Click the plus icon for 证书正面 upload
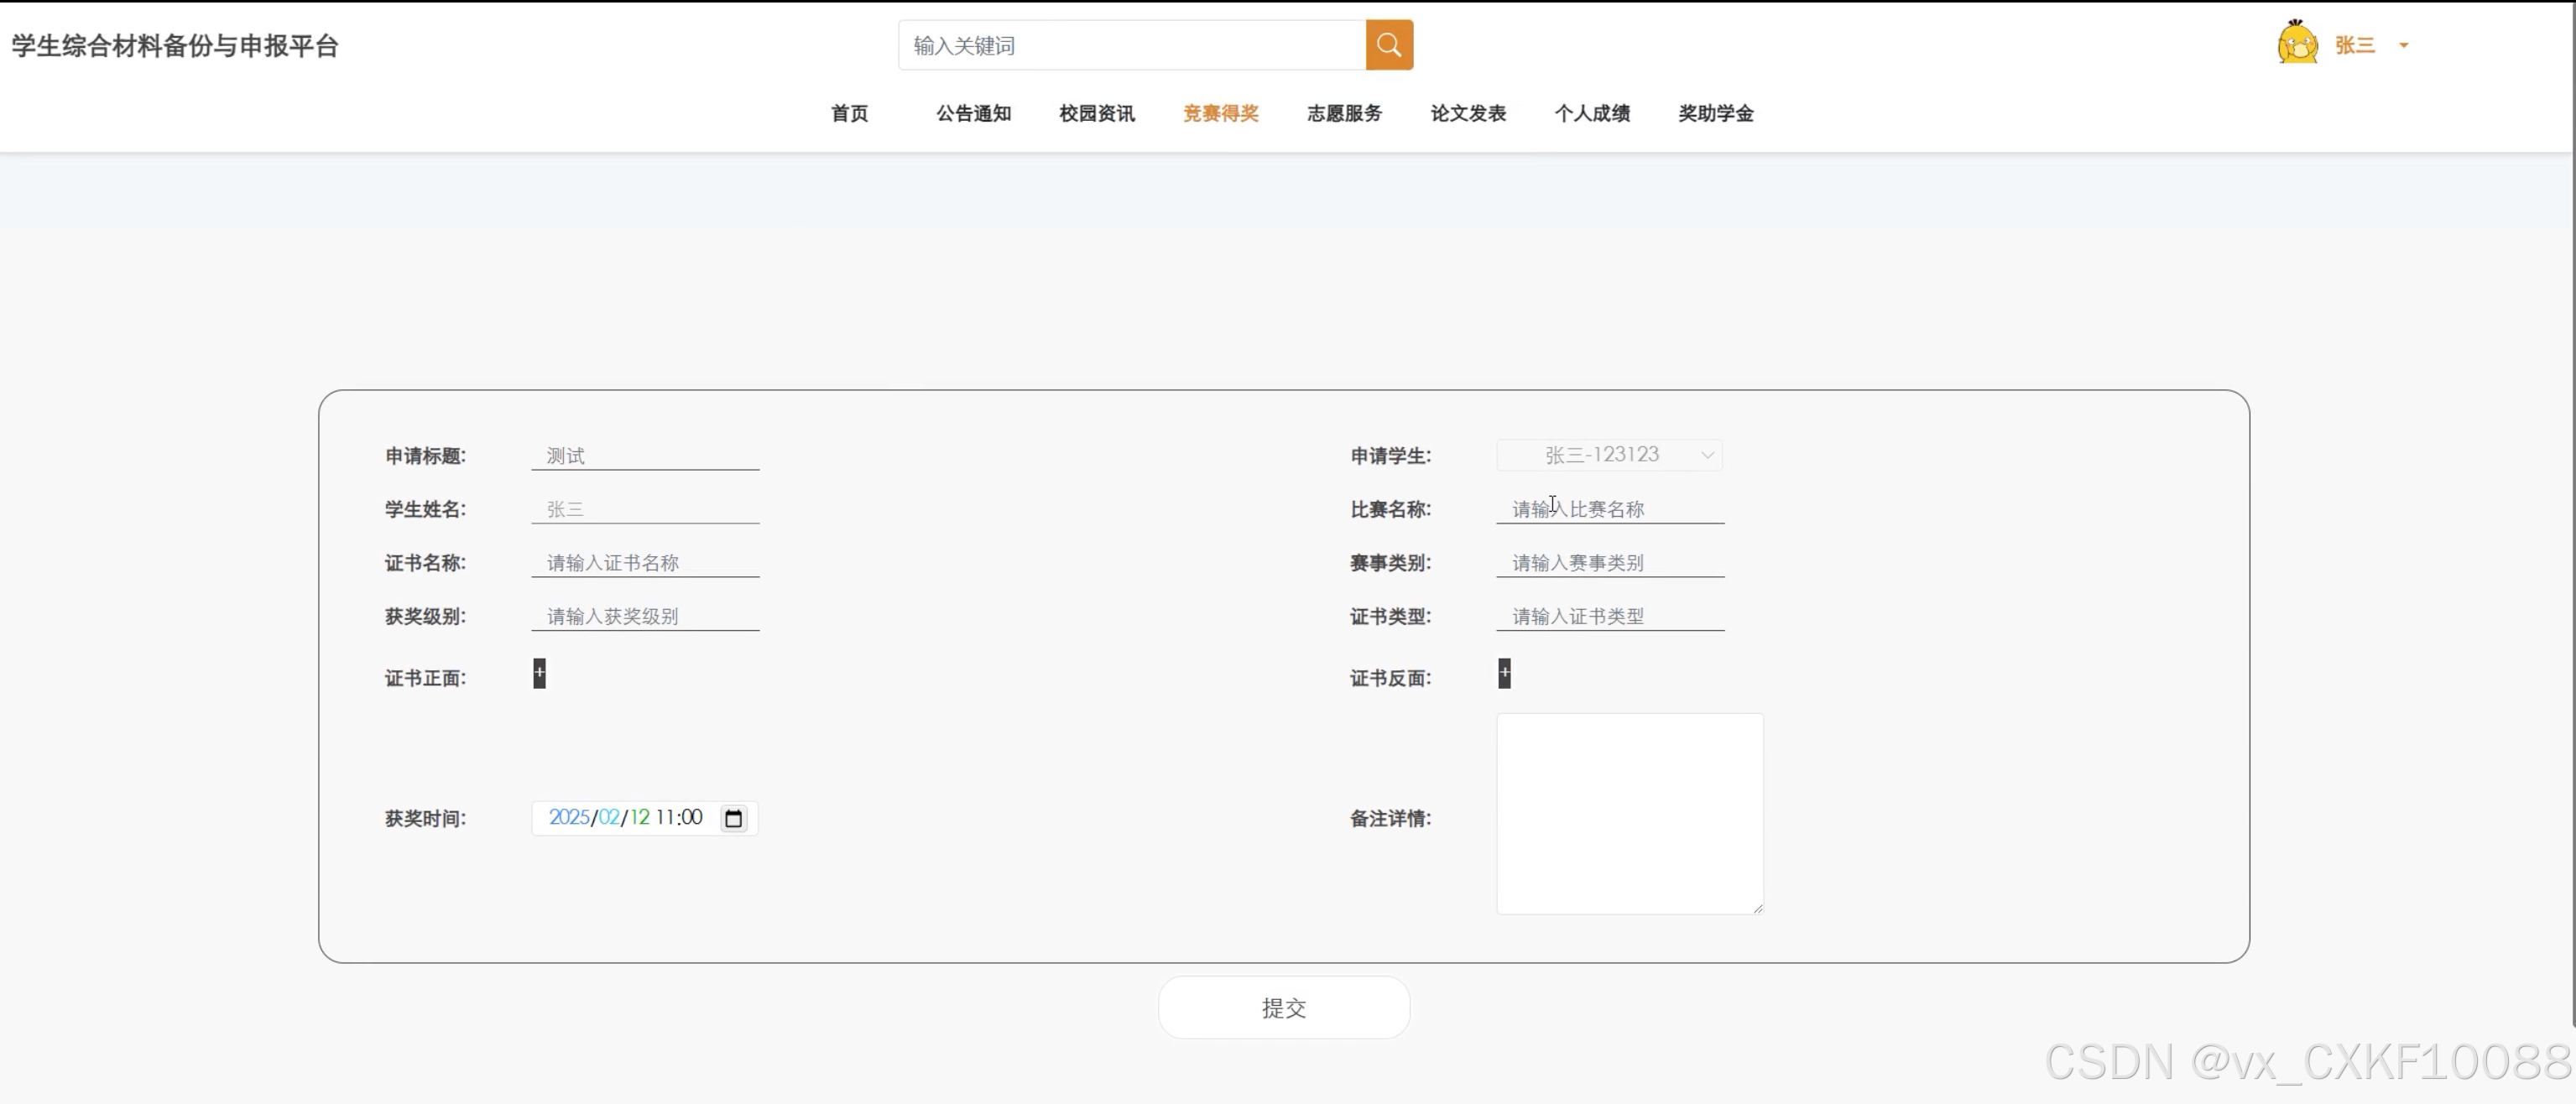 [539, 673]
